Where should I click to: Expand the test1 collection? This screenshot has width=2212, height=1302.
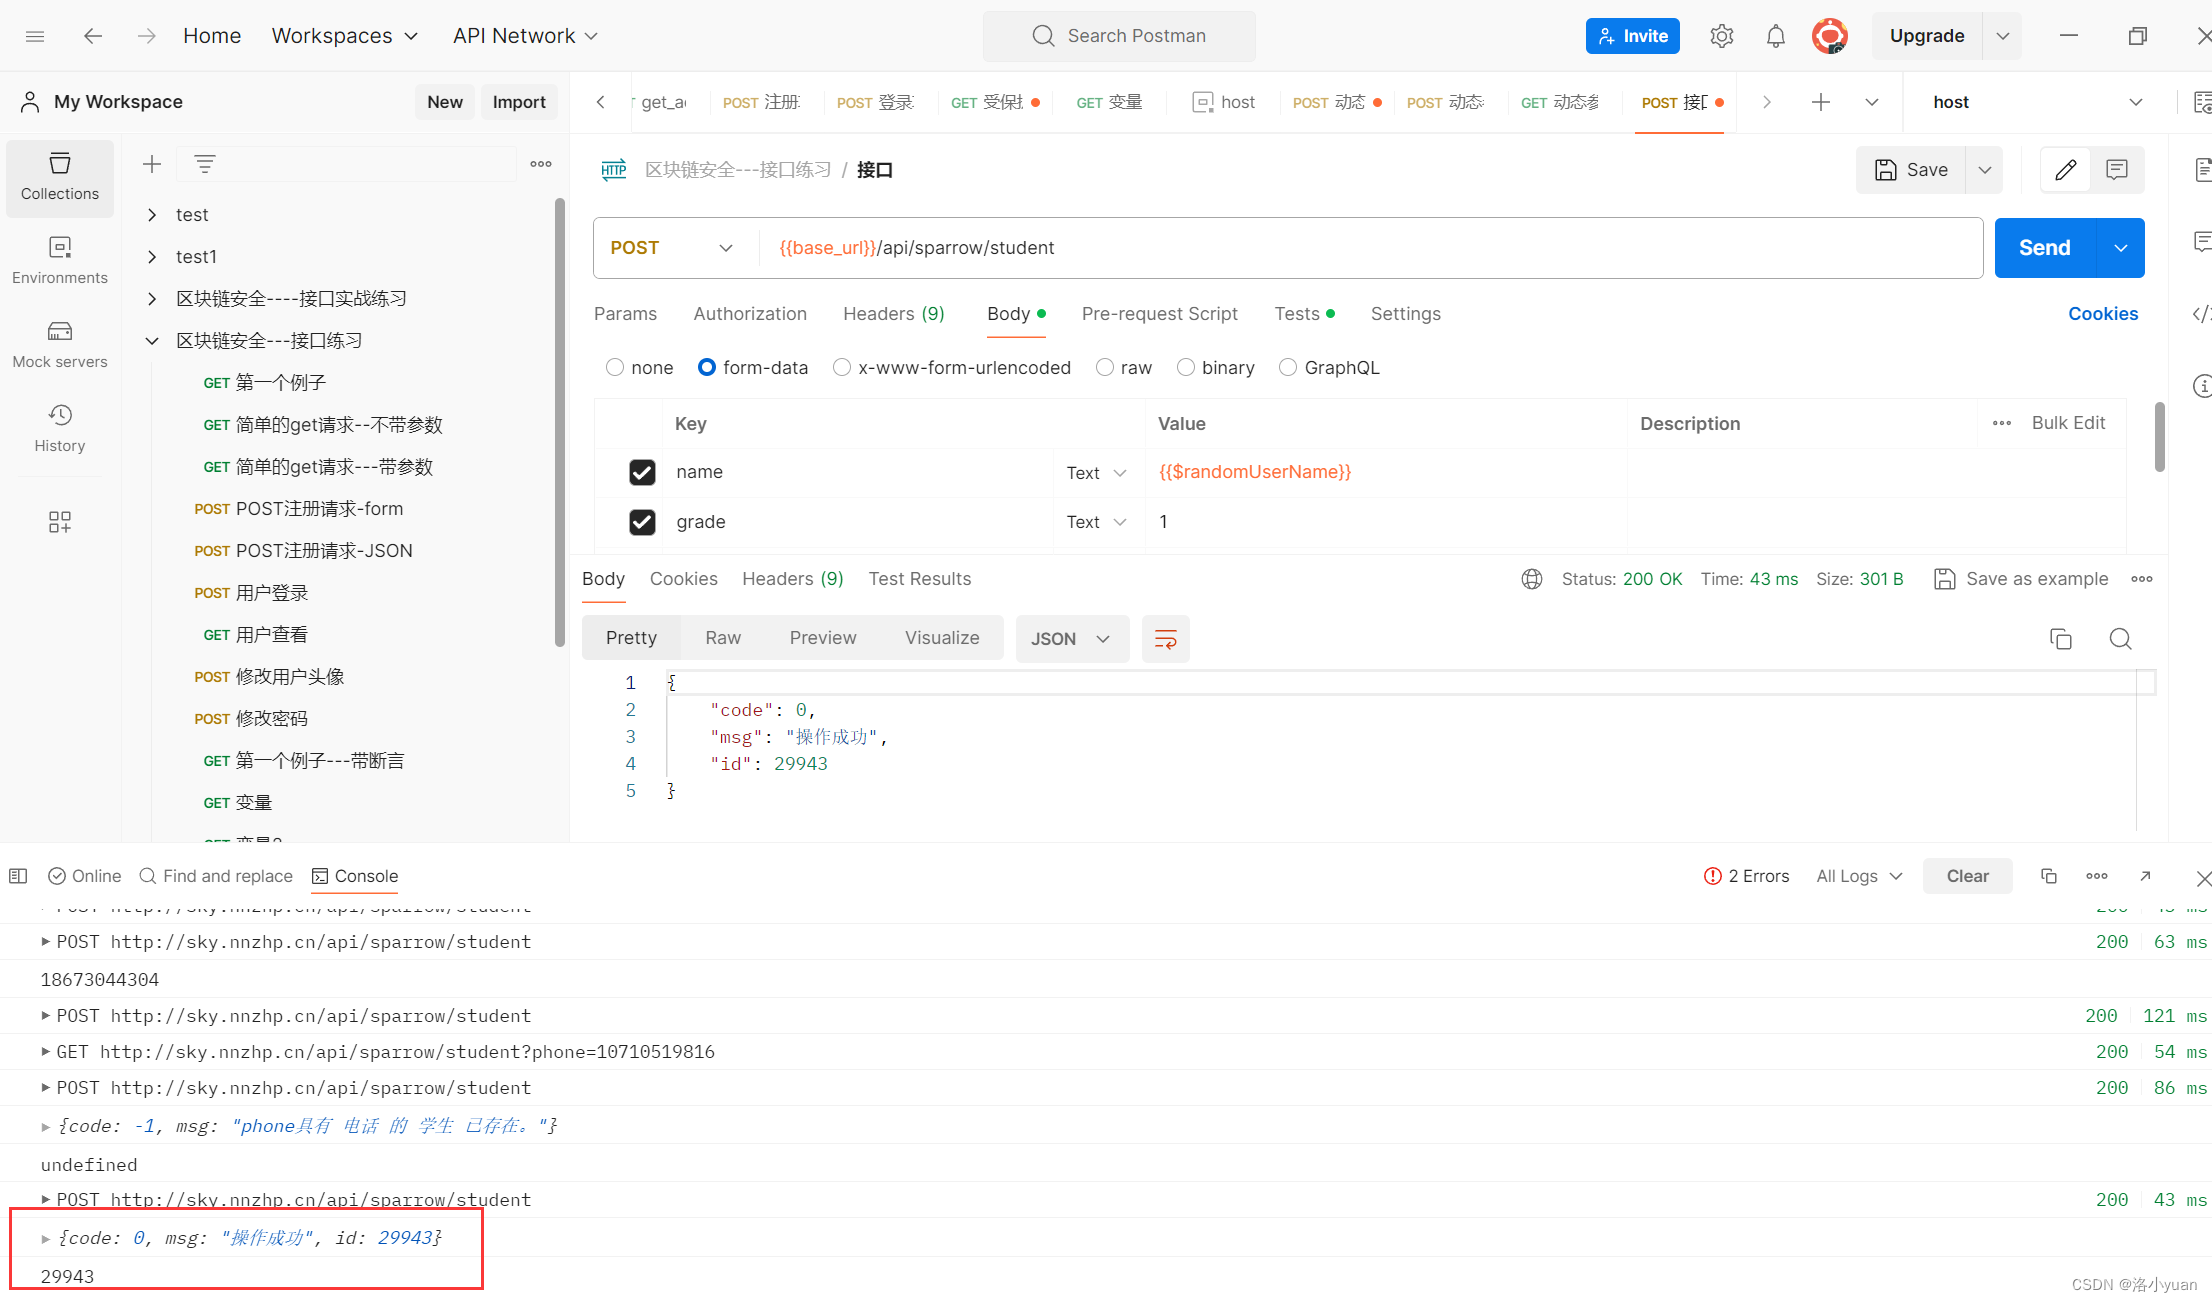pos(152,257)
